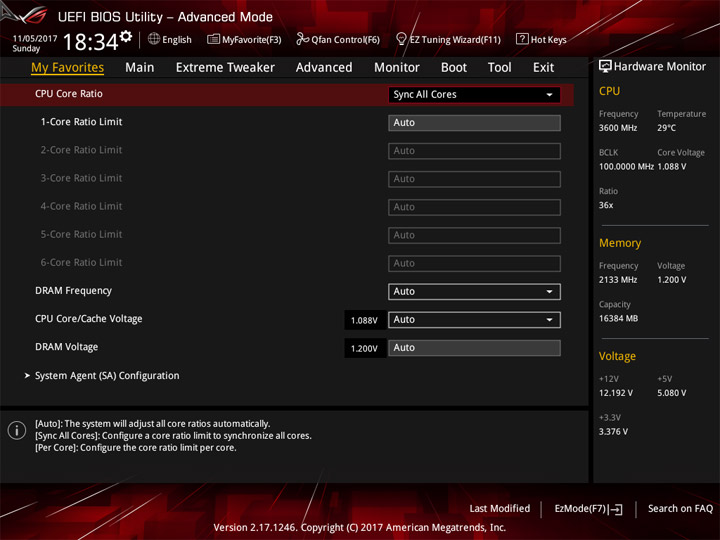
Task: Open Boot tab
Action: pyautogui.click(x=454, y=68)
